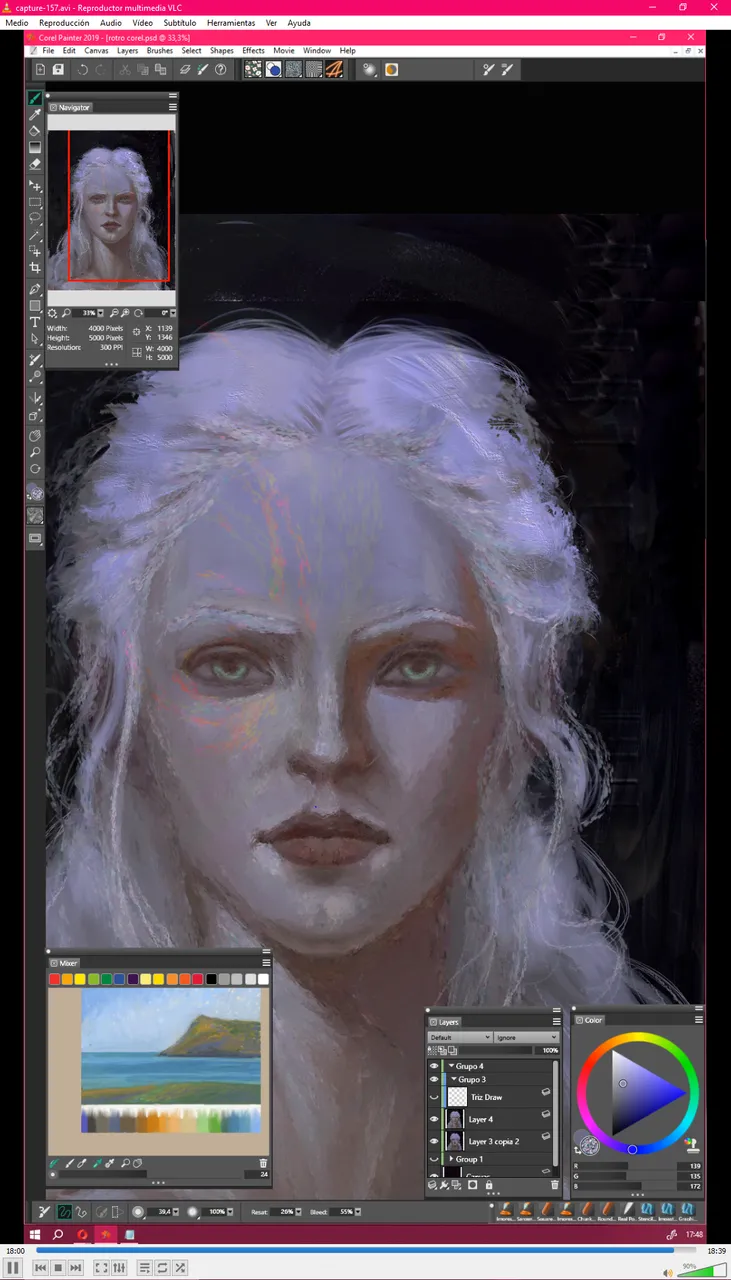
Task: Stop VLC playback
Action: click(x=58, y=1267)
